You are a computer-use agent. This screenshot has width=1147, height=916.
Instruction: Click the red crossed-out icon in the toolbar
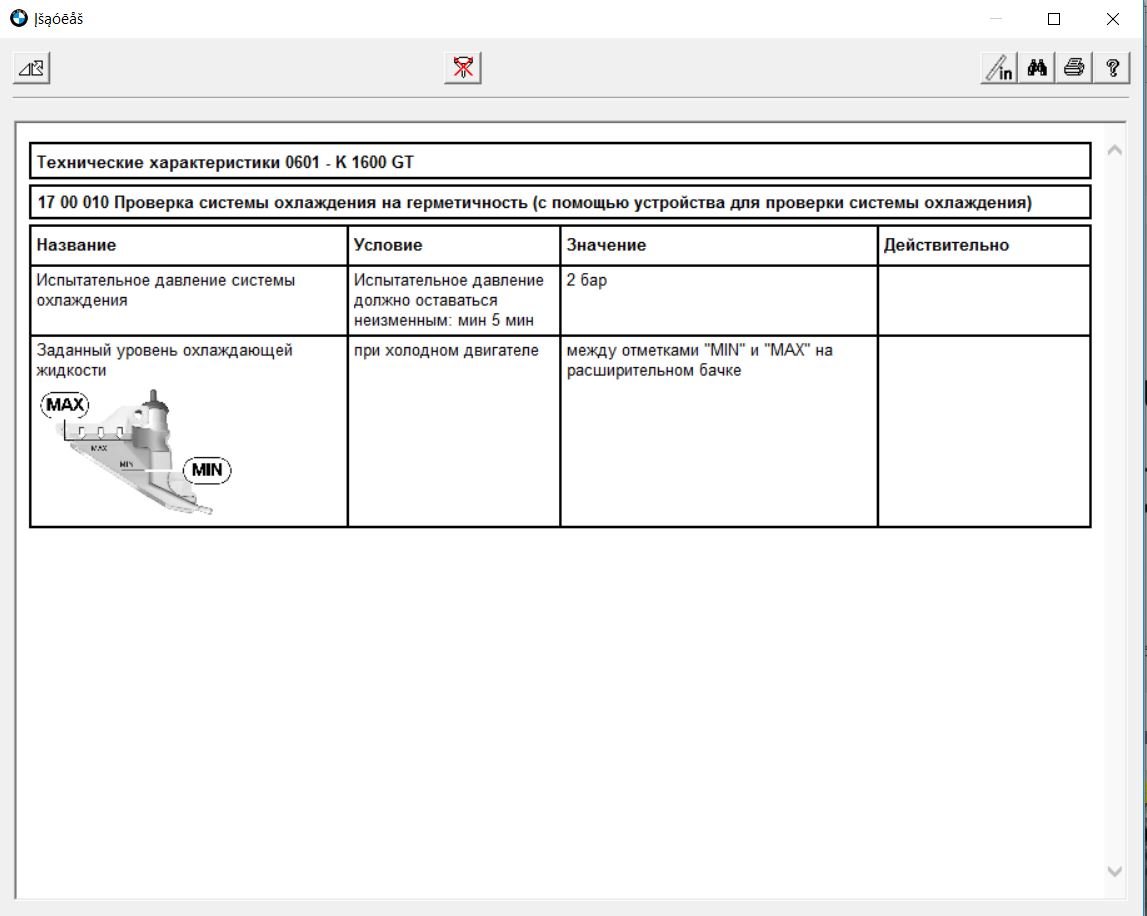[462, 68]
